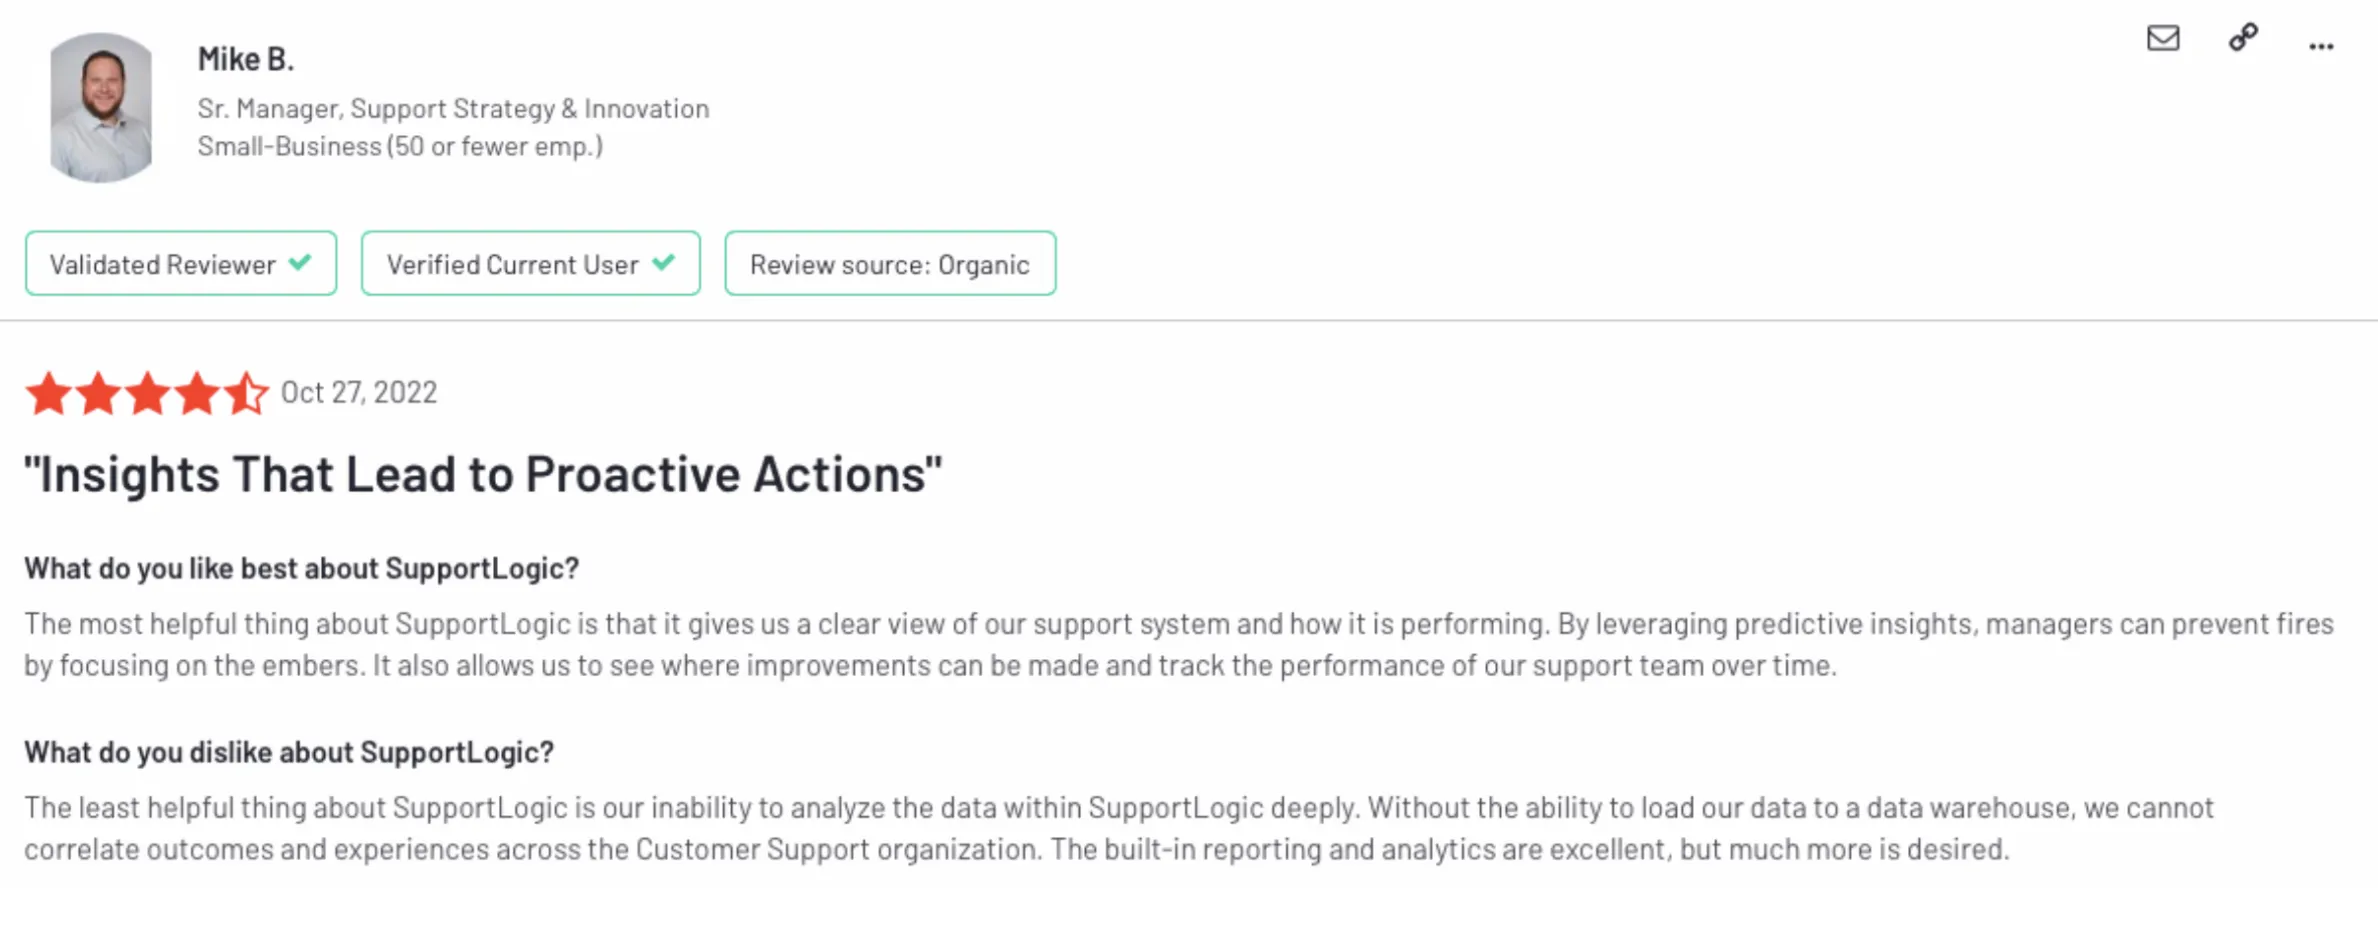Click the half-filled fifth star
This screenshot has height=930, width=2378.
(x=245, y=392)
